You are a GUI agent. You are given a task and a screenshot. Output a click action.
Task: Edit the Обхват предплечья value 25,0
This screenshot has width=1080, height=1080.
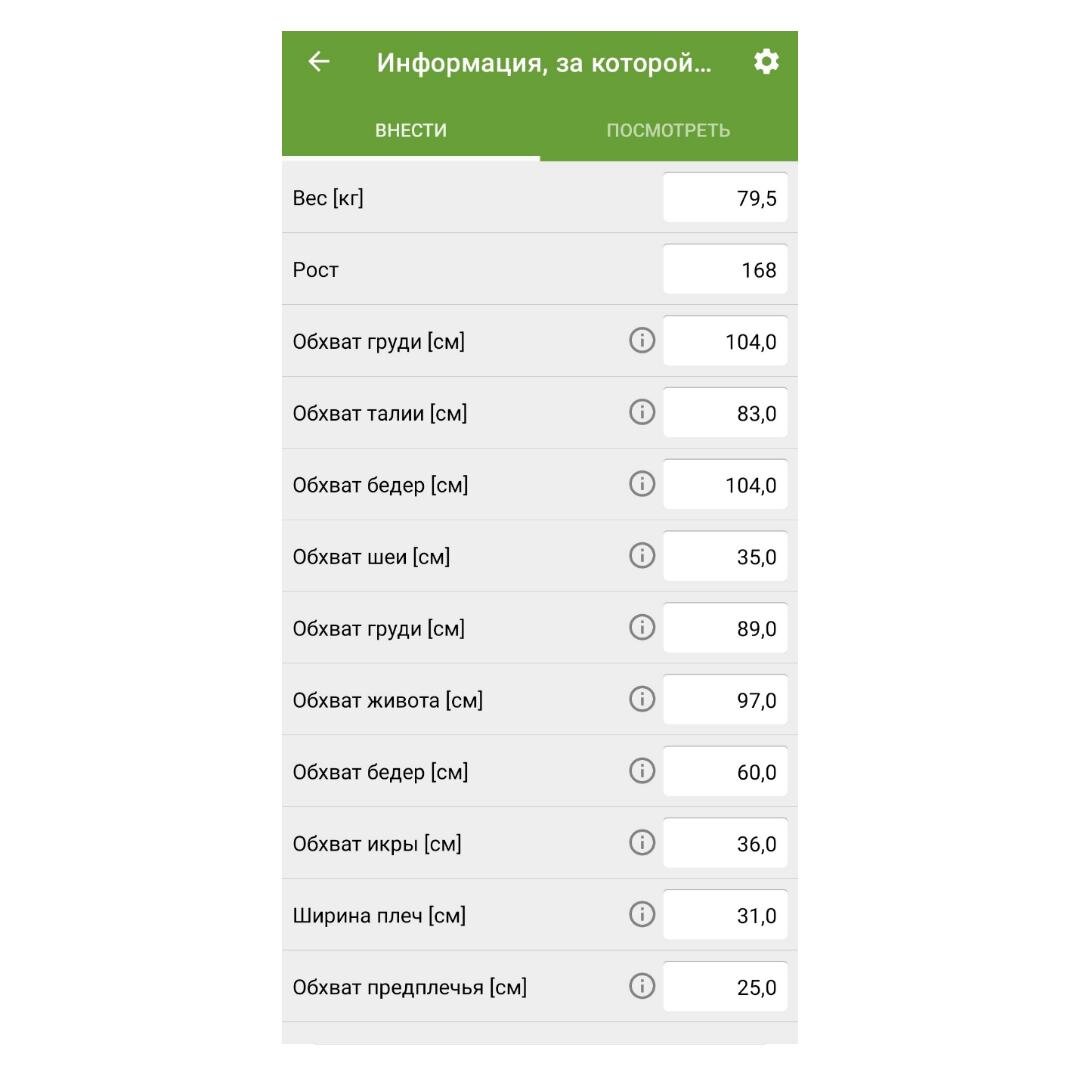725,987
